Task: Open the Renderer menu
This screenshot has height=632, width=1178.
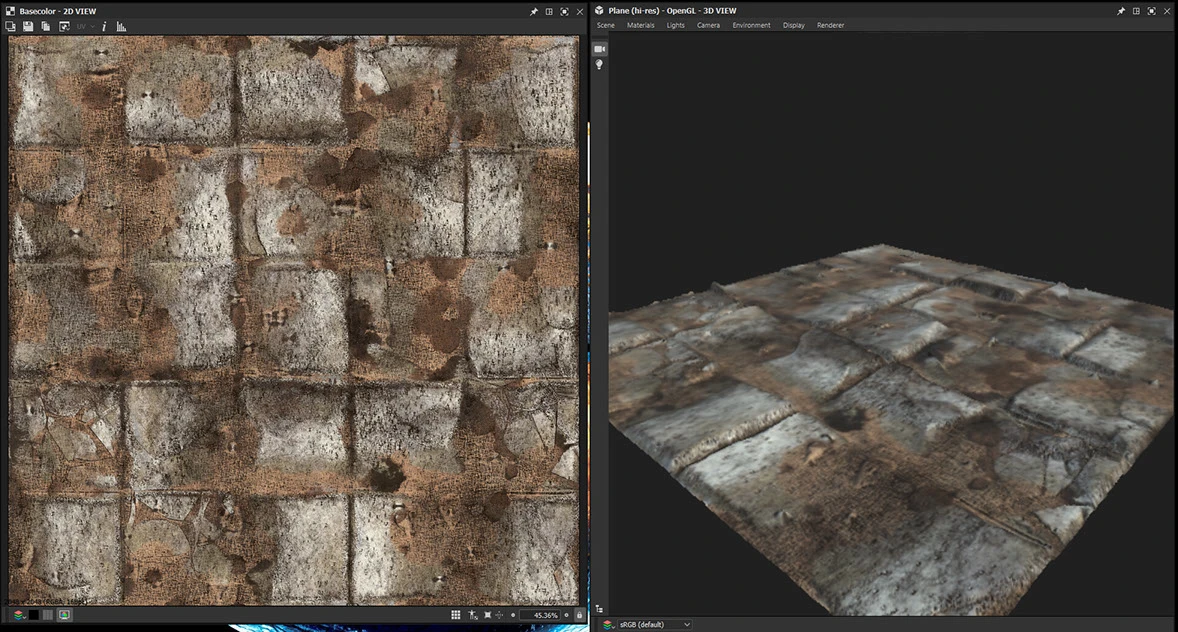Action: [830, 25]
